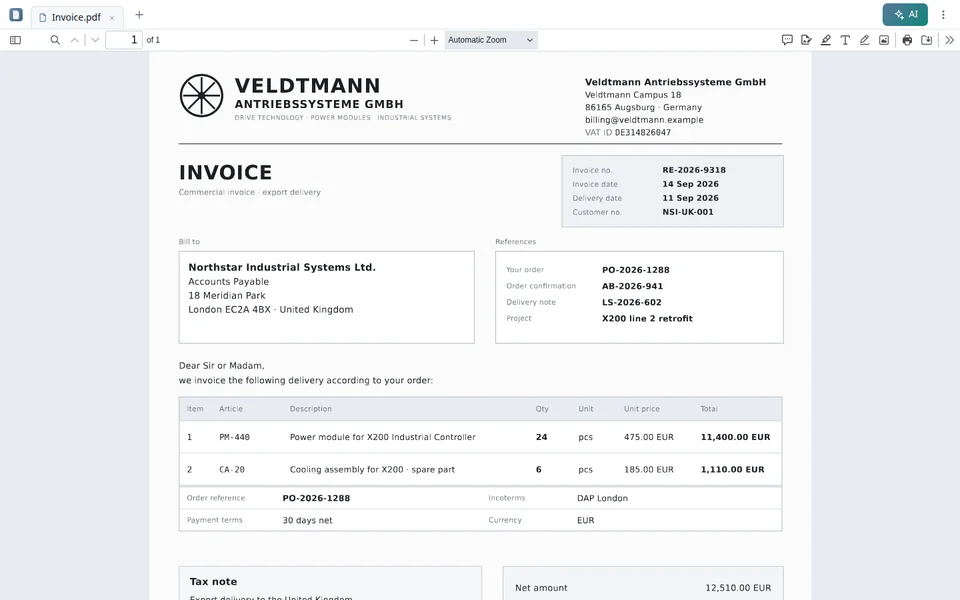Image resolution: width=960 pixels, height=600 pixels.
Task: Go to the previous page
Action: tap(75, 40)
